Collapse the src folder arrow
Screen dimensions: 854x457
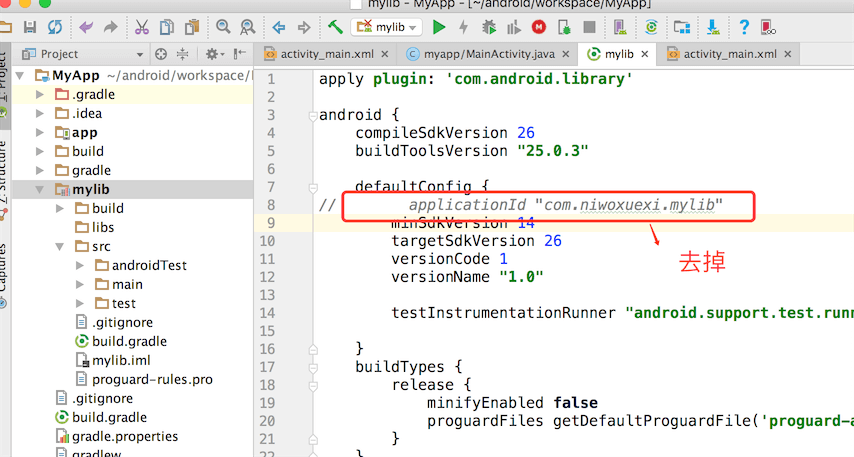[x=60, y=247]
